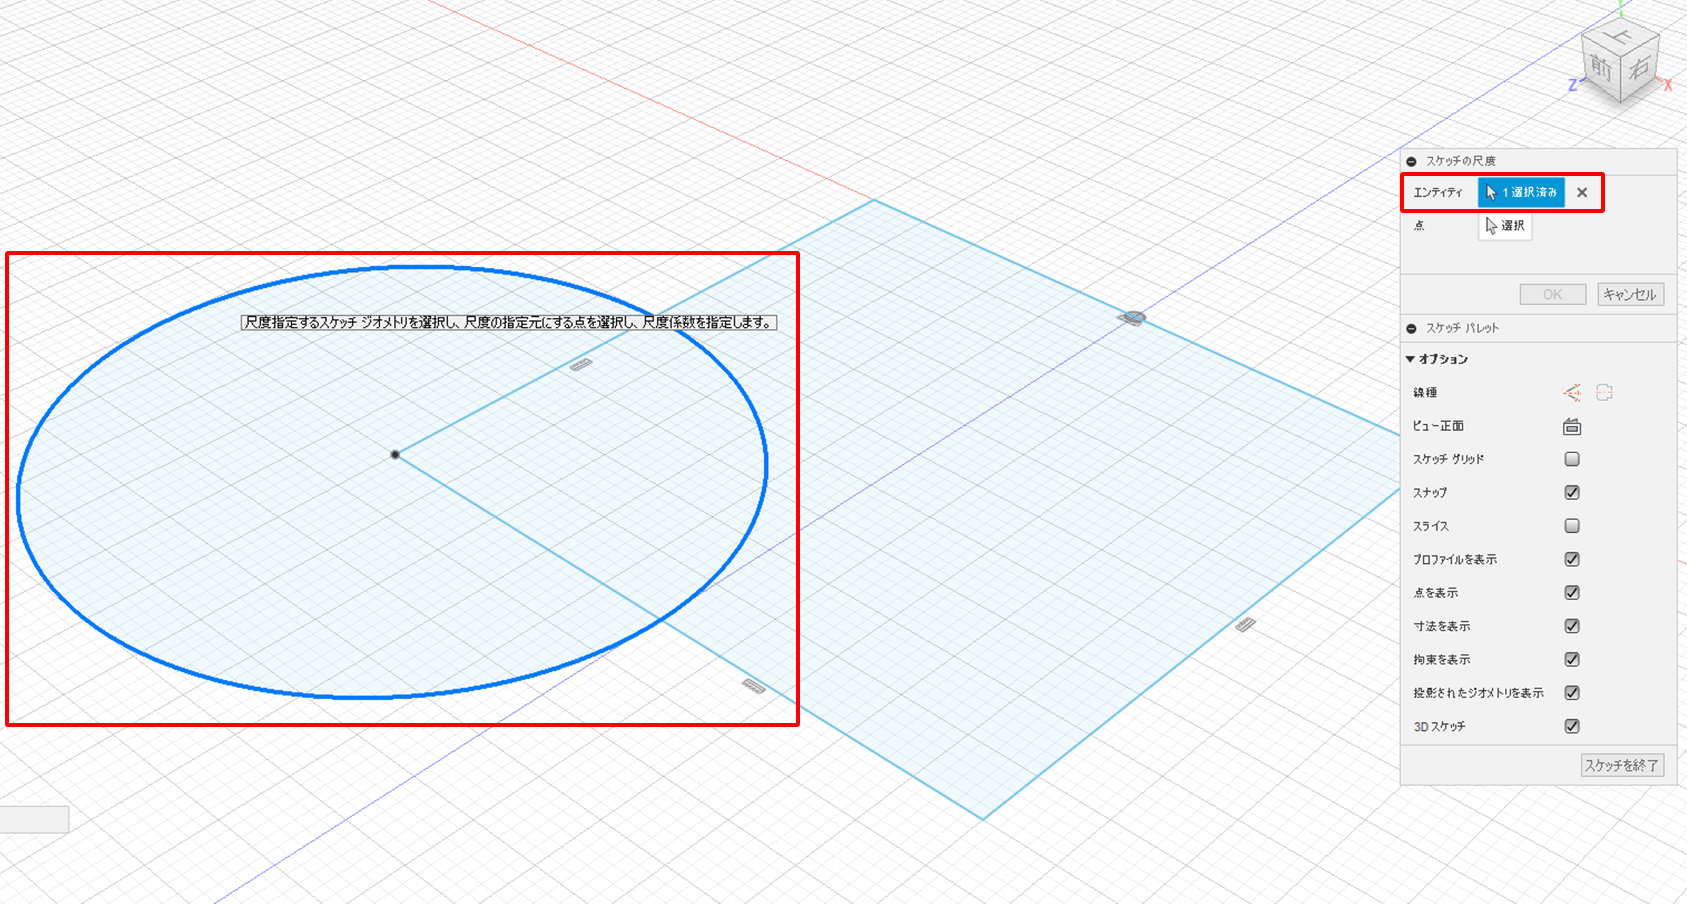1687x904 pixels.
Task: Select the constraint glyph on the rectangle's upper-right edge
Action: 1132,318
